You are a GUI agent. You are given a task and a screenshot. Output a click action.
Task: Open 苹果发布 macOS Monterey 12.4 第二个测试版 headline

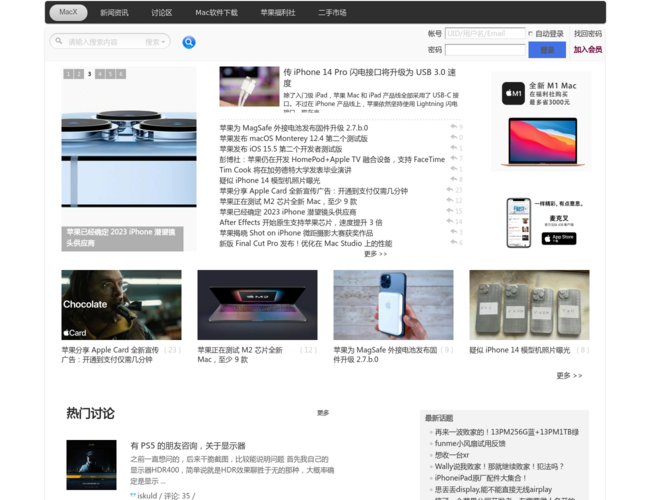pyautogui.click(x=293, y=138)
